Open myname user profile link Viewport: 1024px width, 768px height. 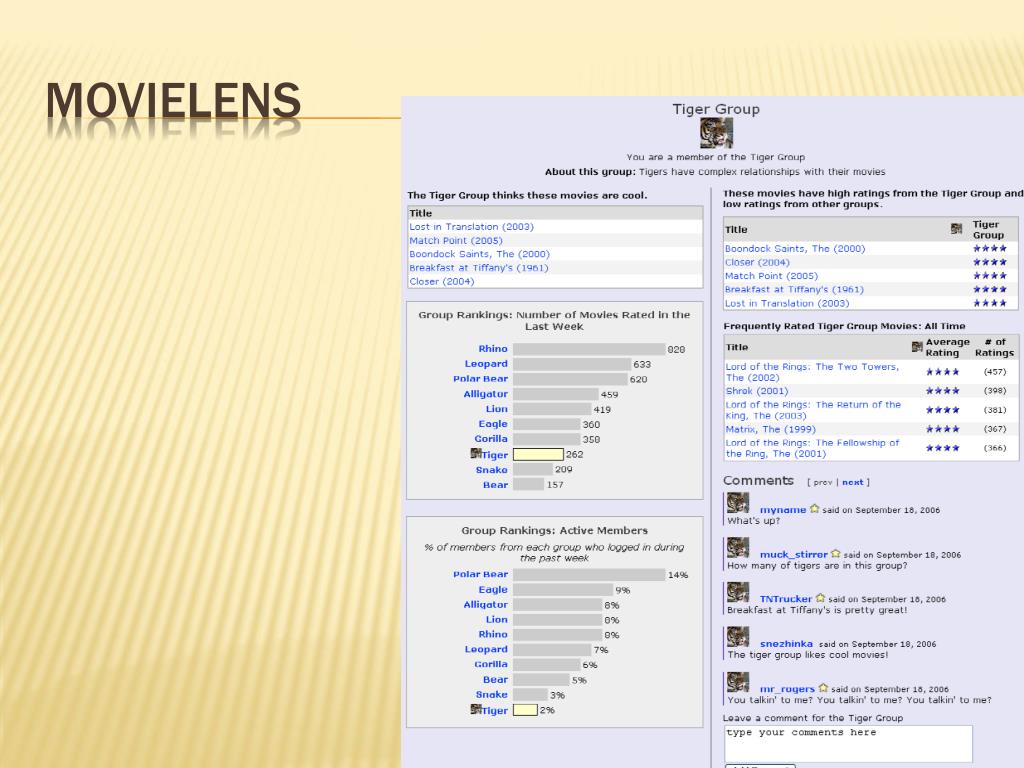[783, 510]
